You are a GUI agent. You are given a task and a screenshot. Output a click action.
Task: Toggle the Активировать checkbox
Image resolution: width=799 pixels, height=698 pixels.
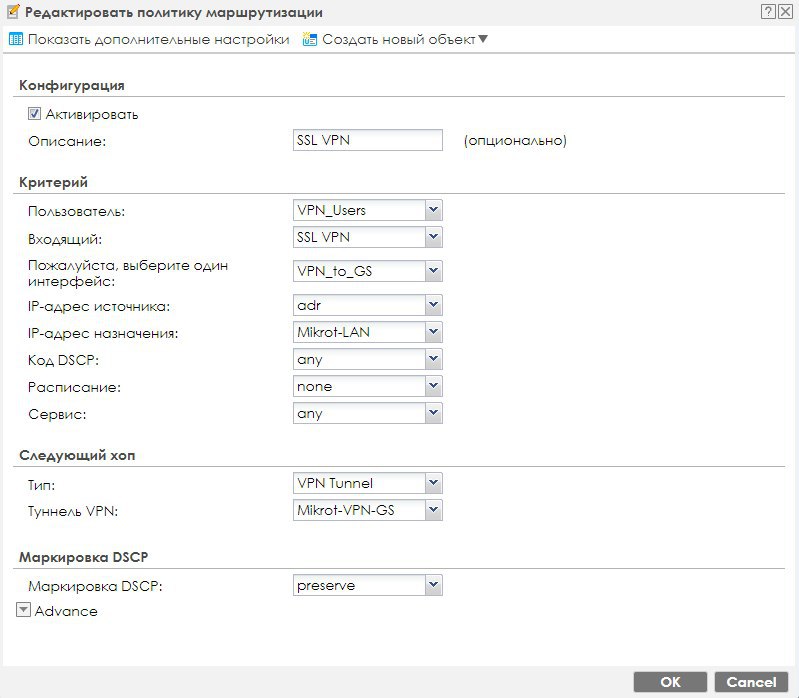(34, 114)
